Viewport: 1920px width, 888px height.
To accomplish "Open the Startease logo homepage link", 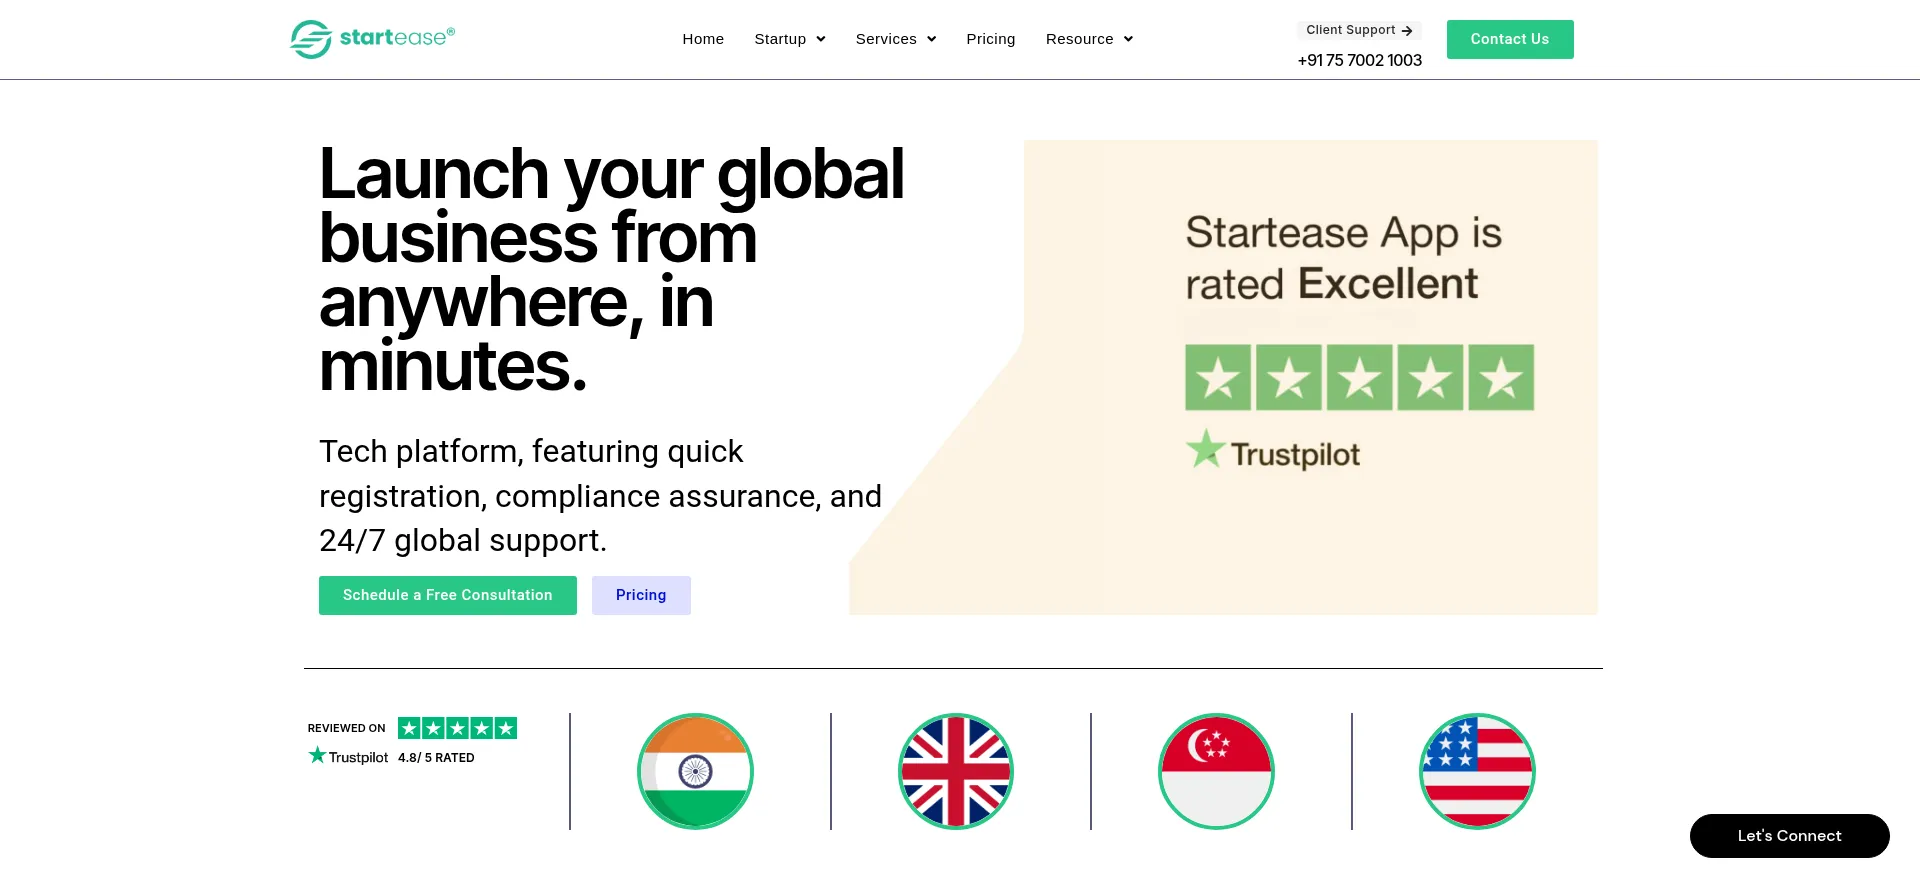I will 372,39.
